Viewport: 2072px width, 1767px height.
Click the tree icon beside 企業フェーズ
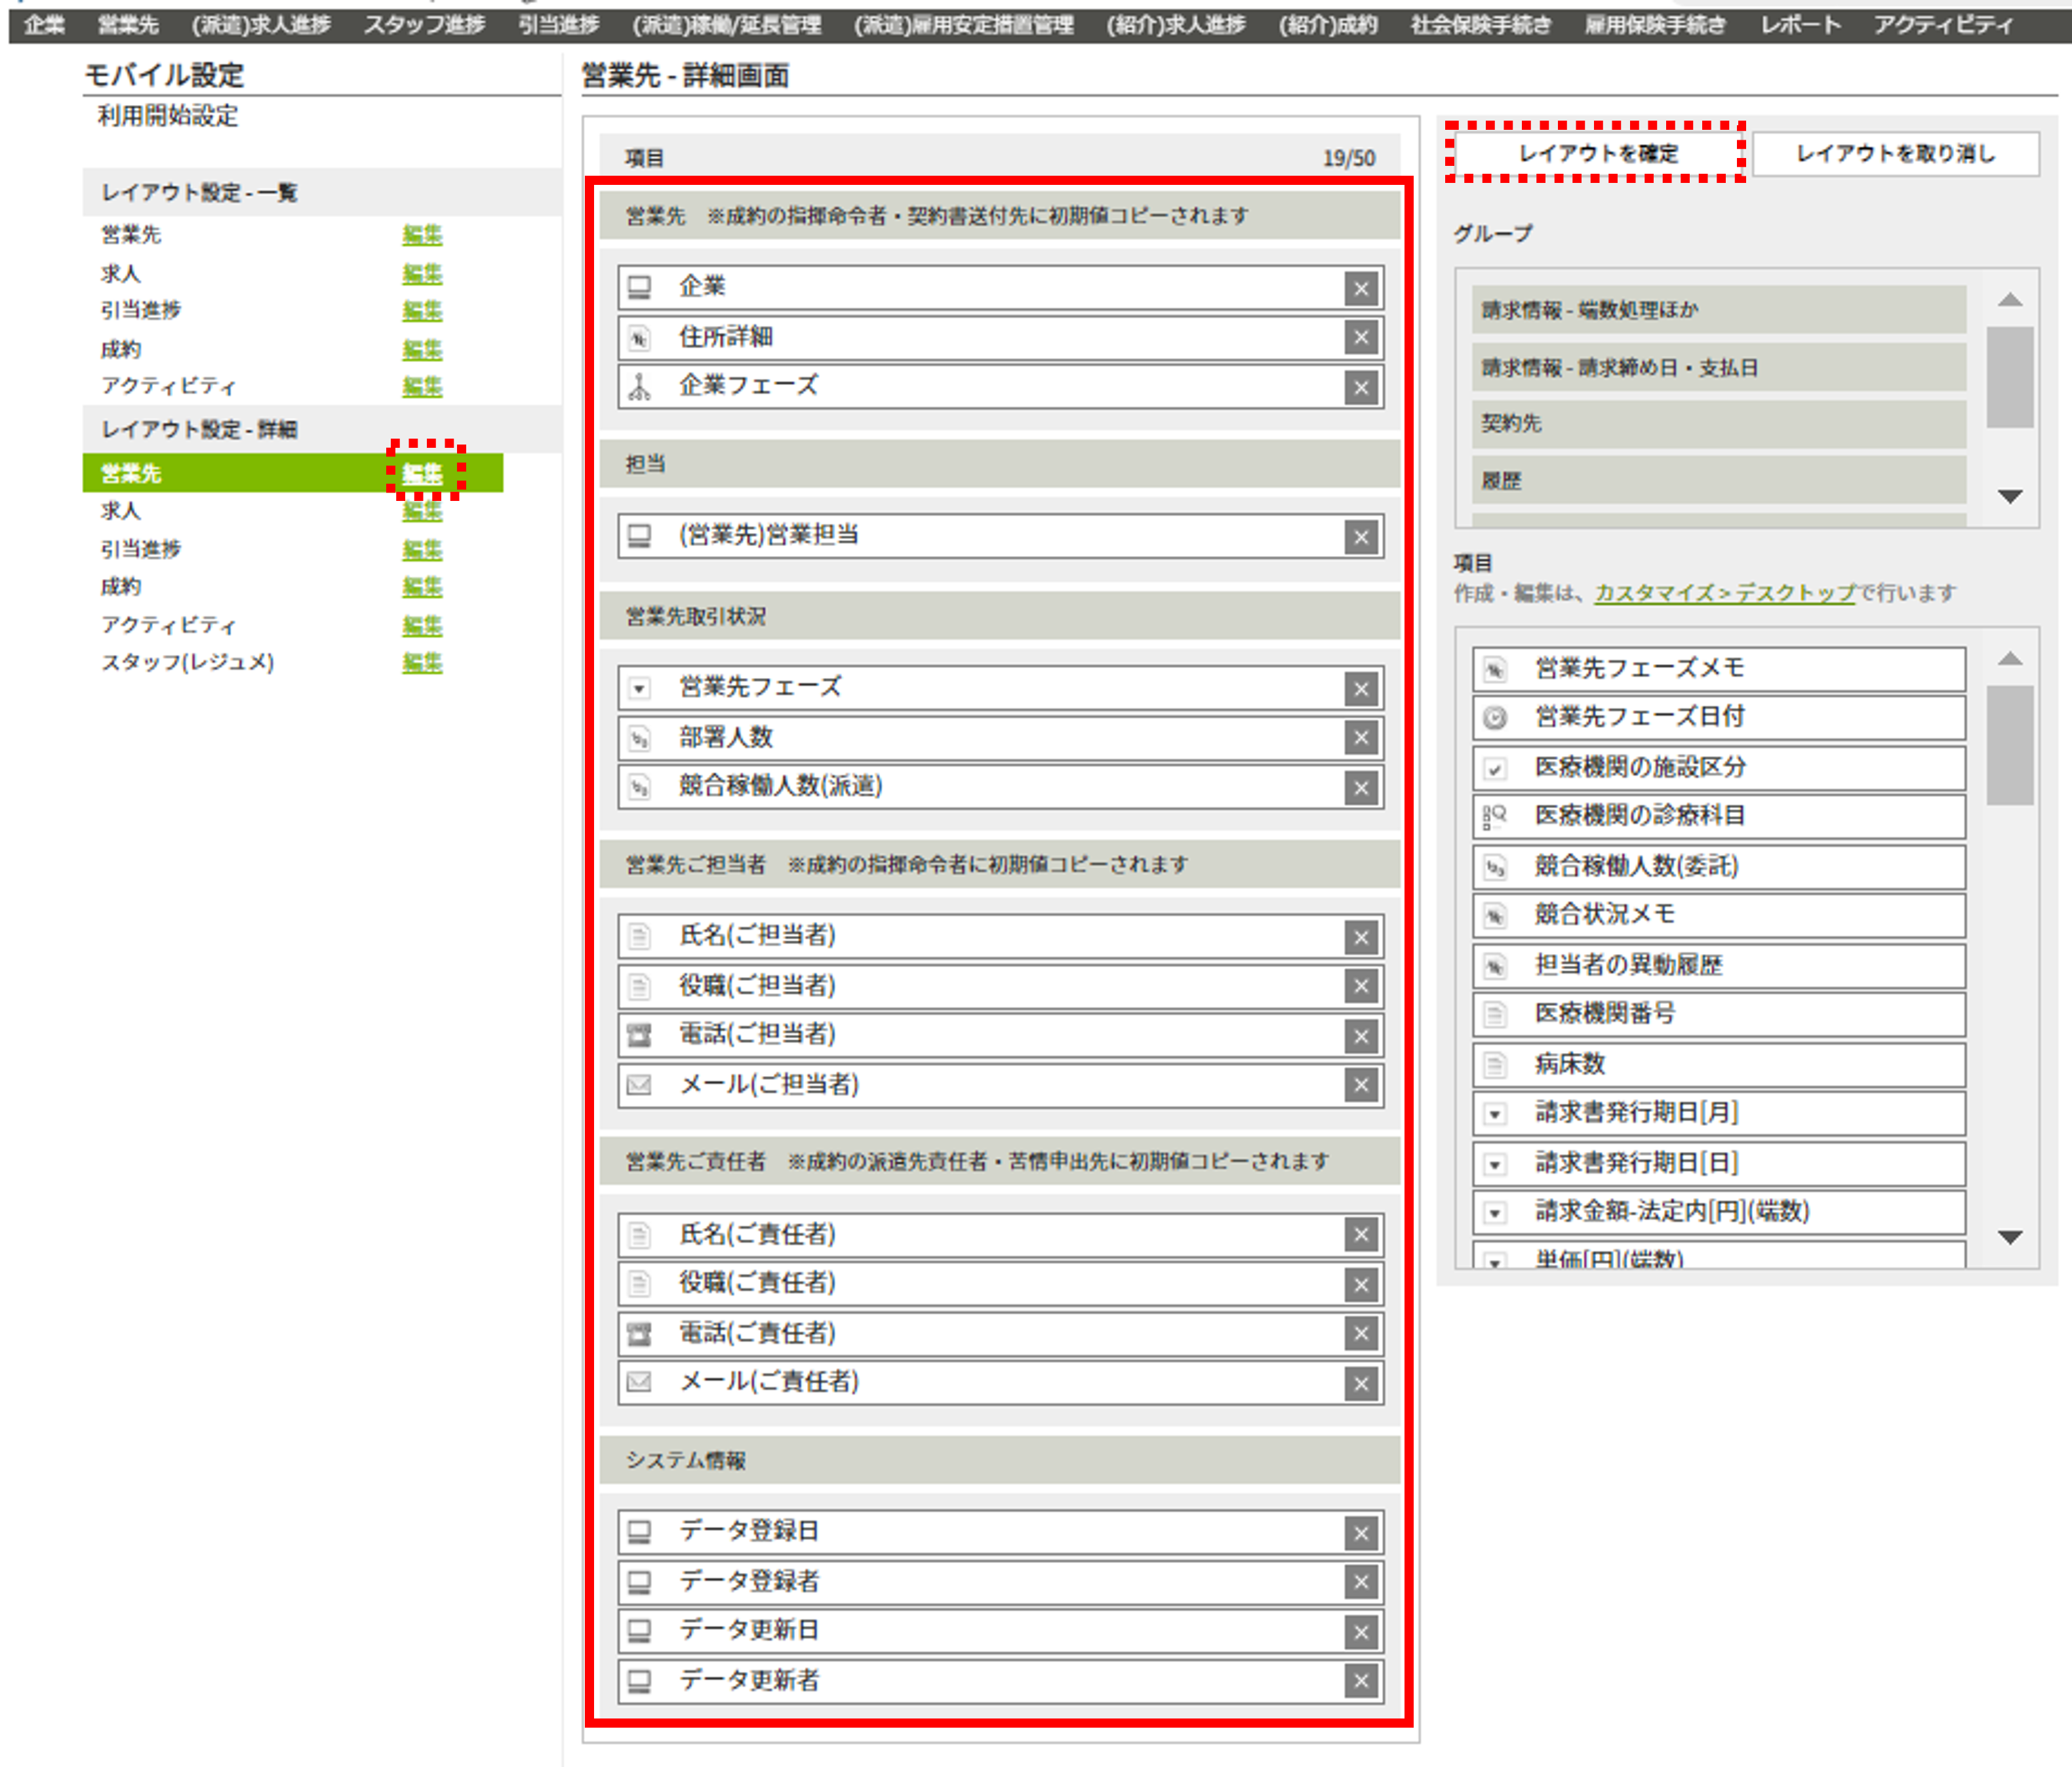pyautogui.click(x=639, y=387)
